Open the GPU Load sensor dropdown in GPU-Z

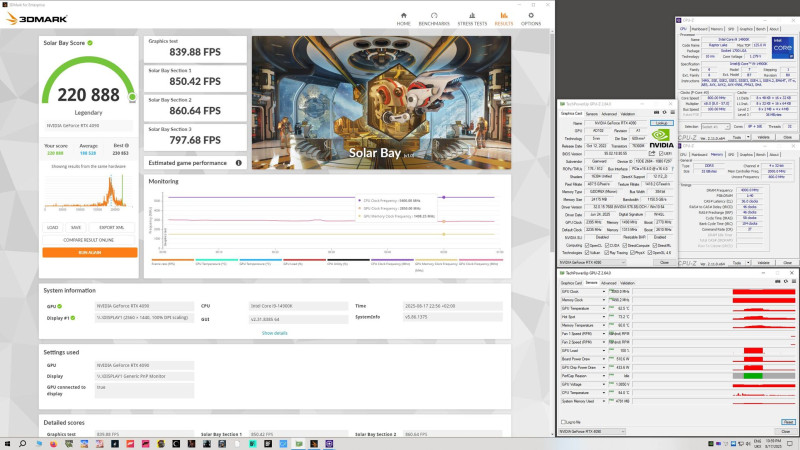point(604,351)
